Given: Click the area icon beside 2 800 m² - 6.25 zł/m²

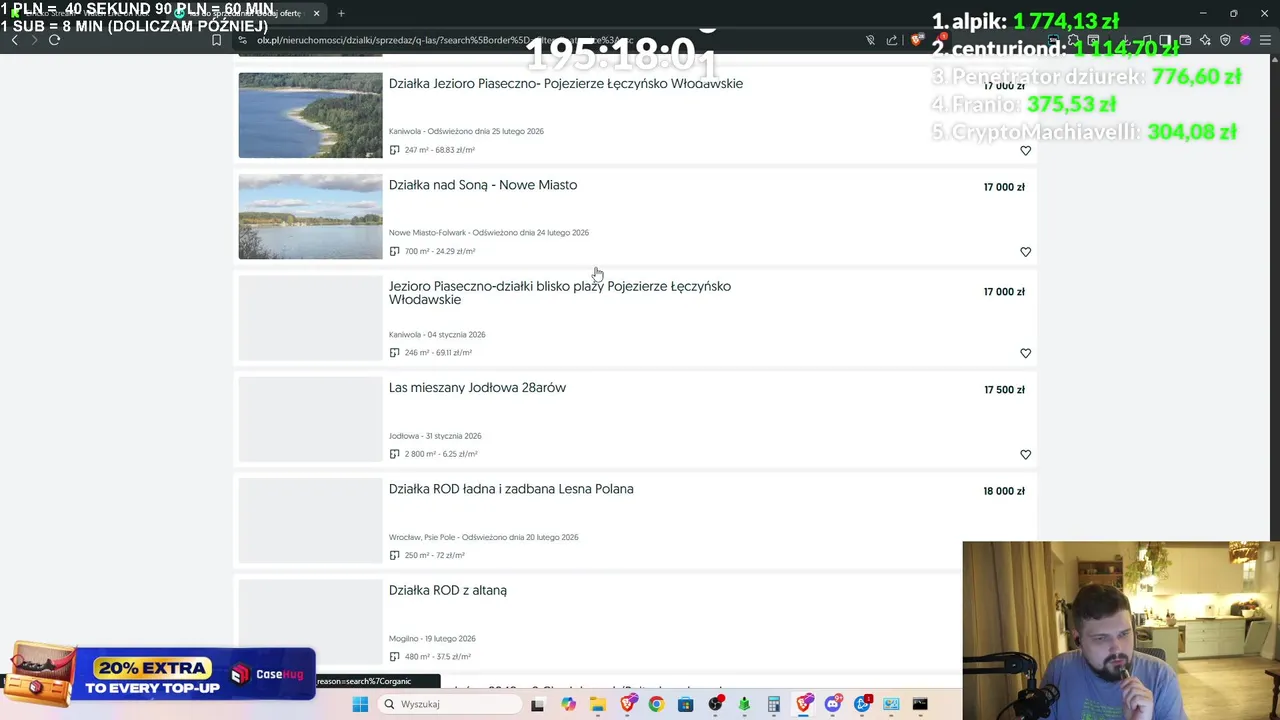Looking at the screenshot, I should (394, 454).
